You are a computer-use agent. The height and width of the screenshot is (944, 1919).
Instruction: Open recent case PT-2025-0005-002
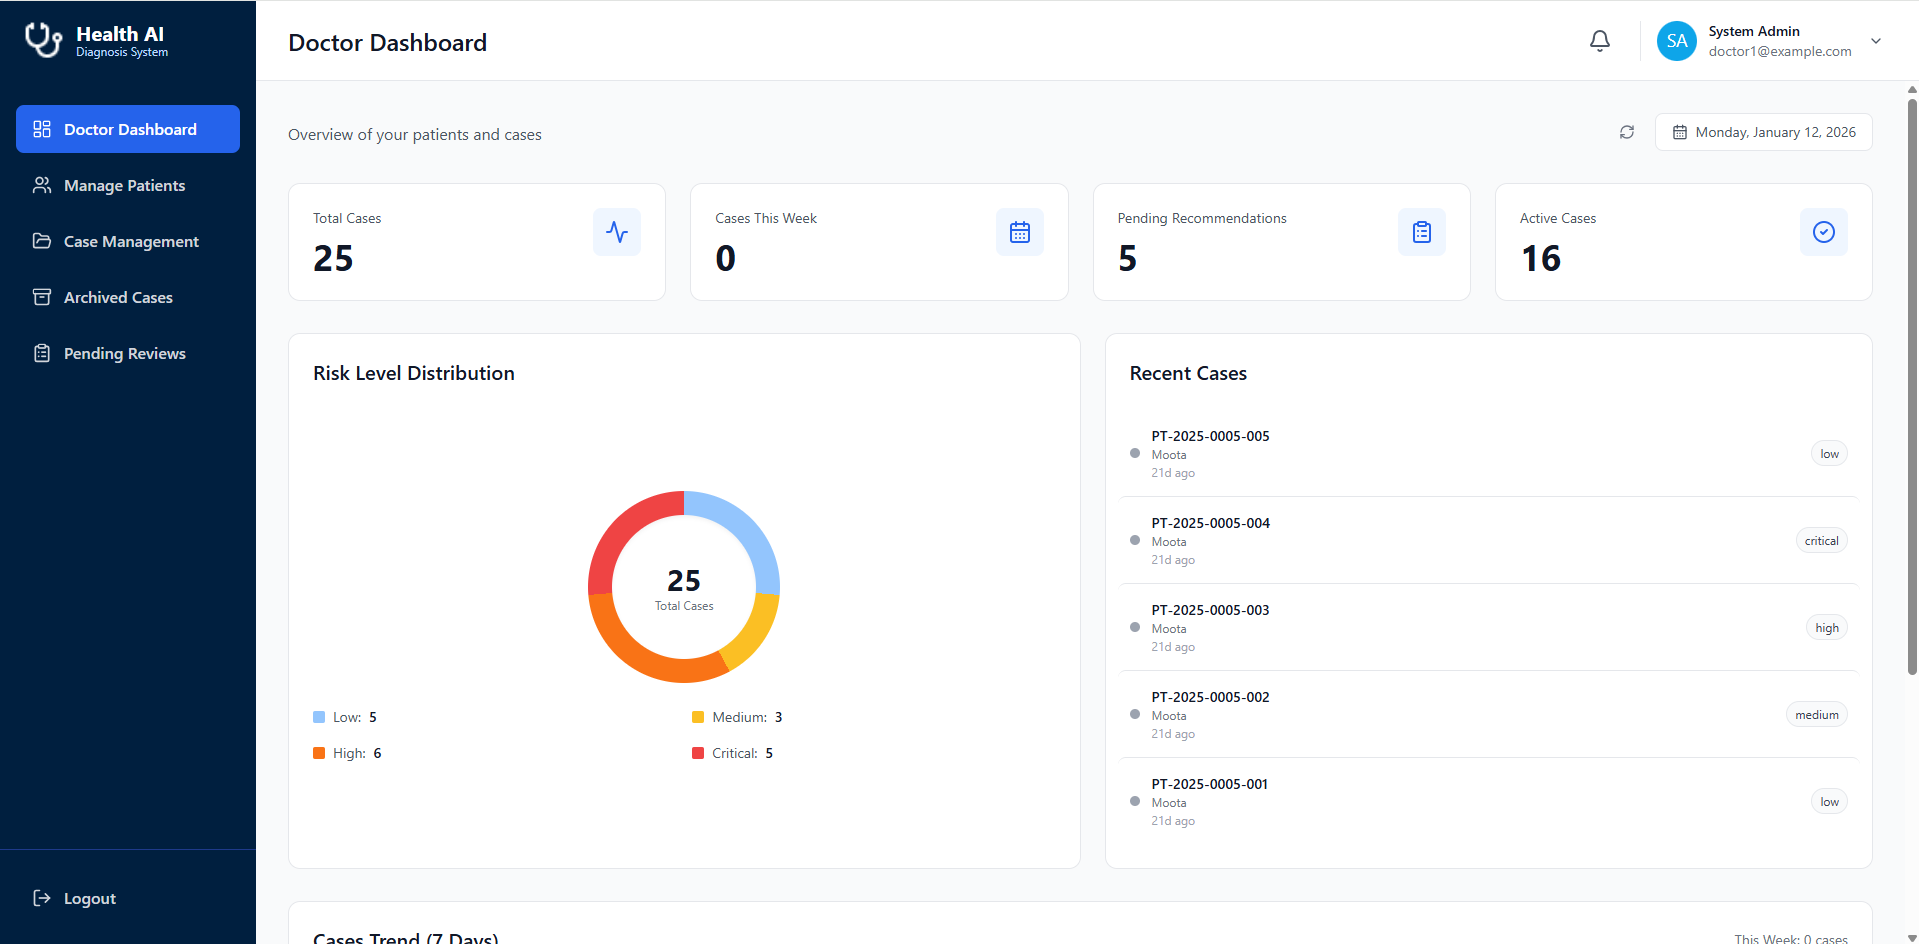click(1488, 715)
